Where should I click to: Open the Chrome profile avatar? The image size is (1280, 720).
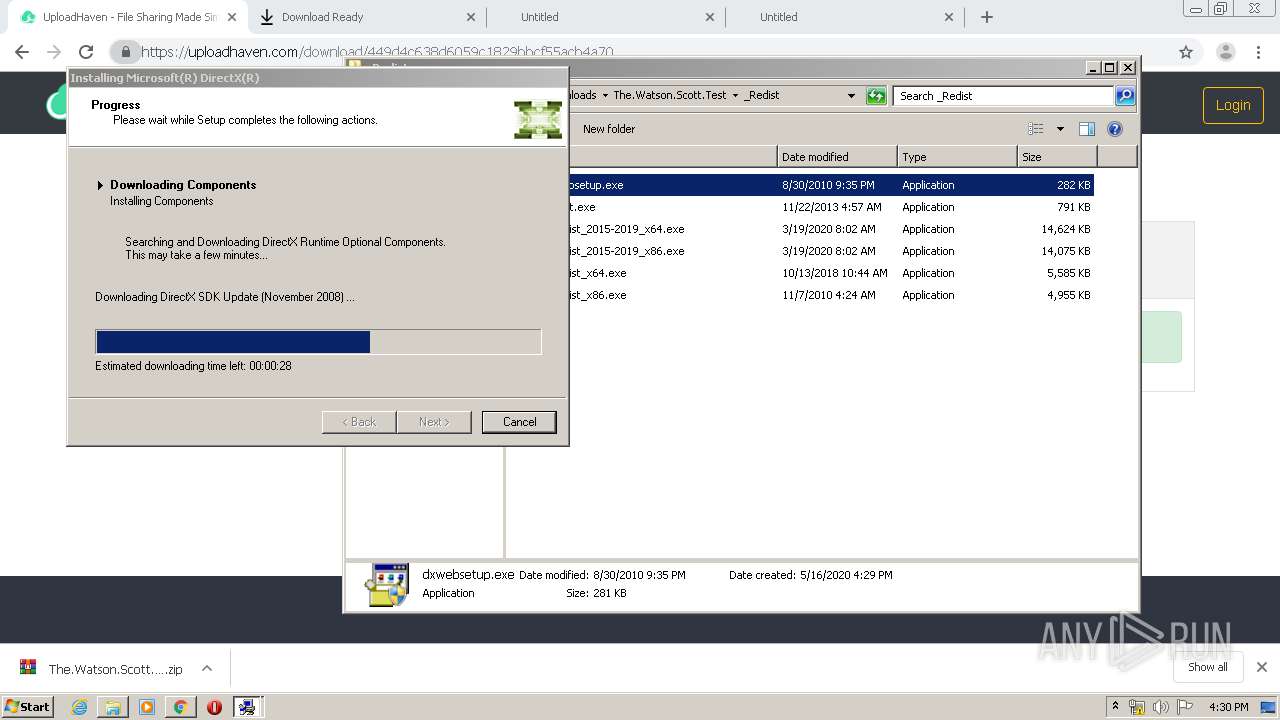click(1226, 52)
